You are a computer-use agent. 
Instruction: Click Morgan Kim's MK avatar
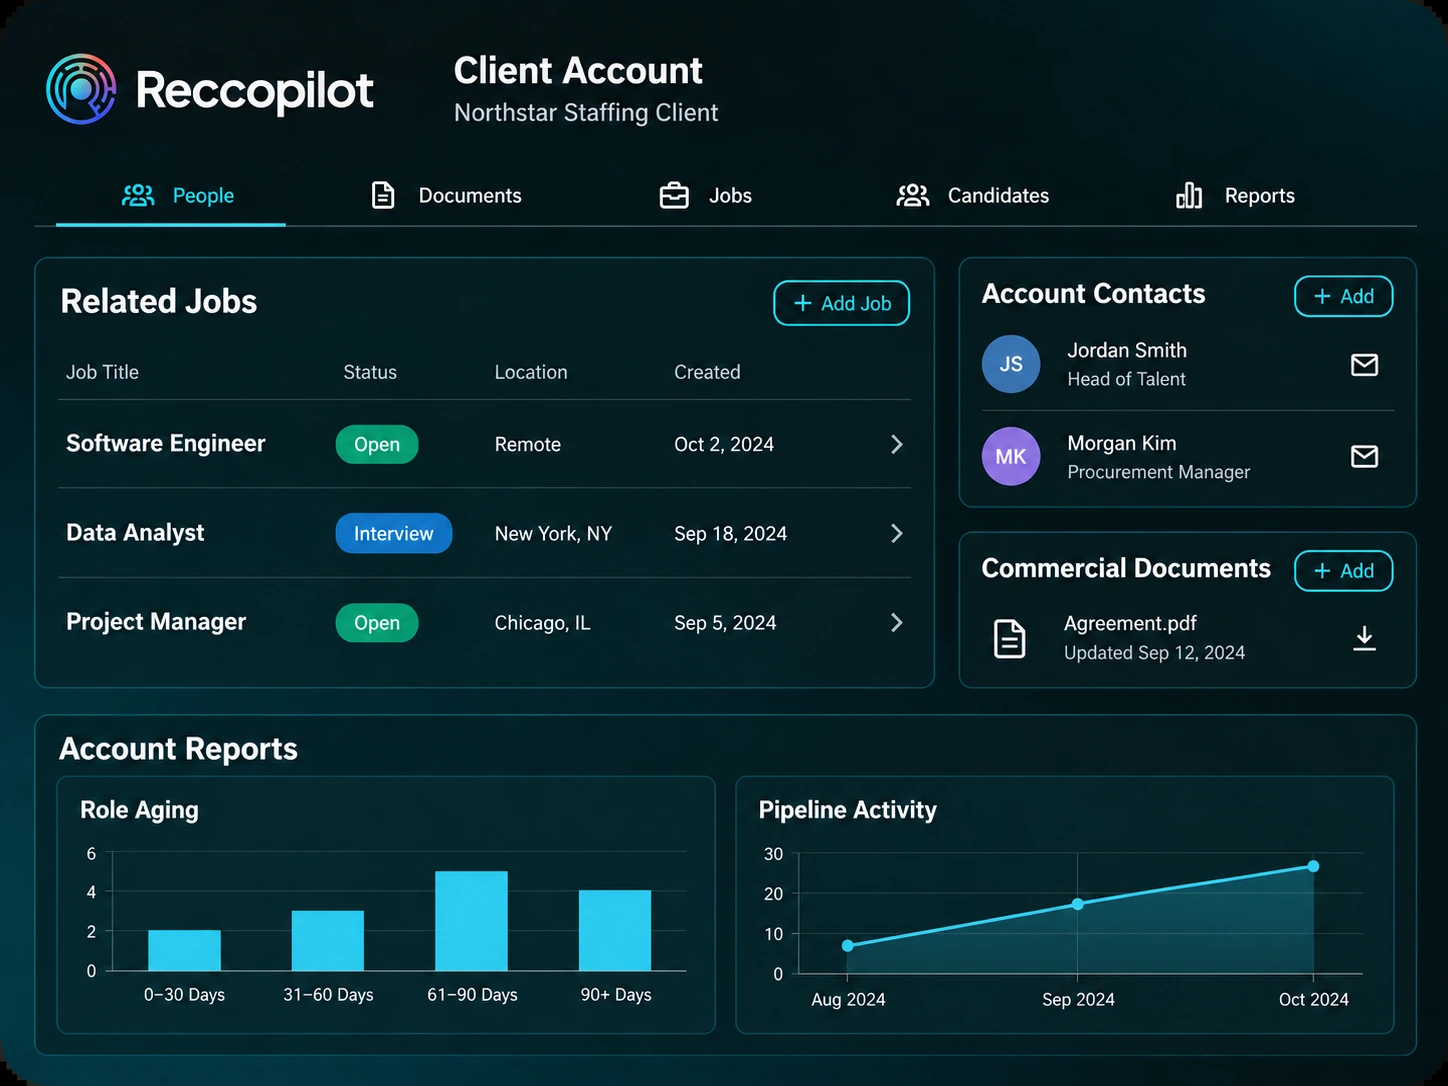point(1011,457)
